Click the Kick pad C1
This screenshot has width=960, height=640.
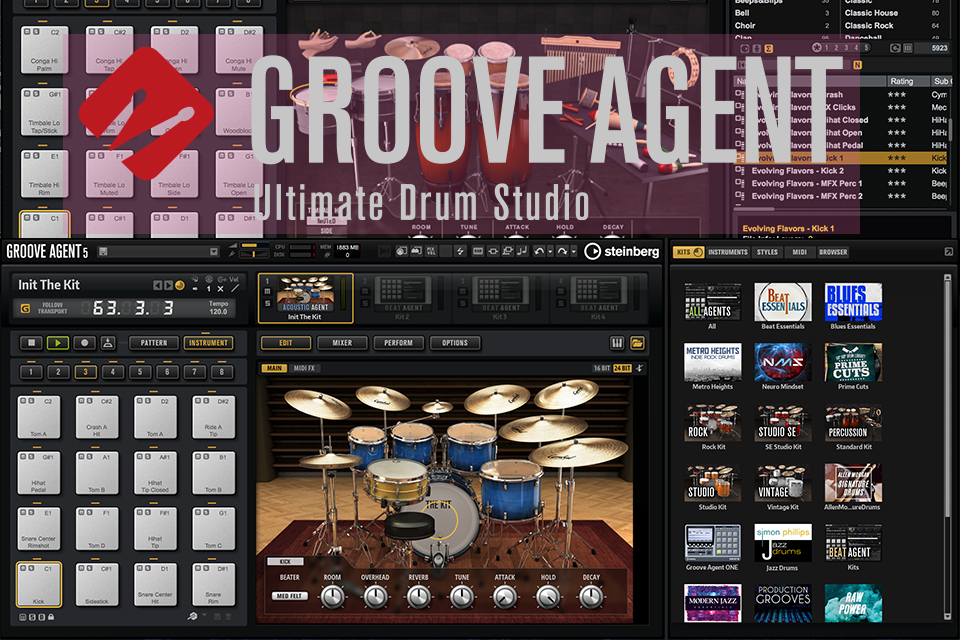39,583
